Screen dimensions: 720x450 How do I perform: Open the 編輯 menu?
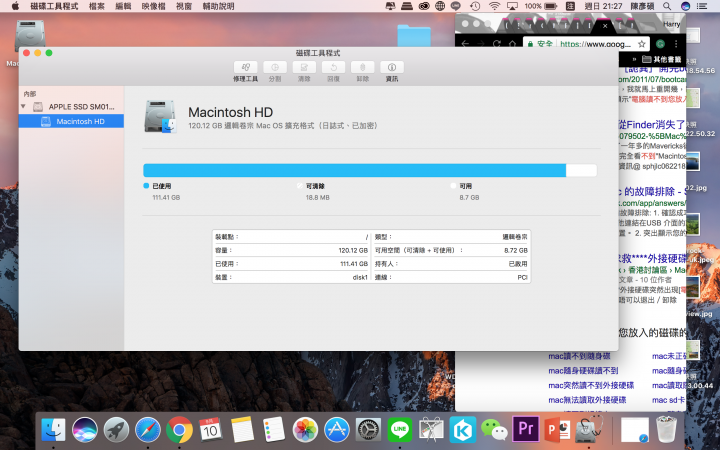tap(123, 6)
